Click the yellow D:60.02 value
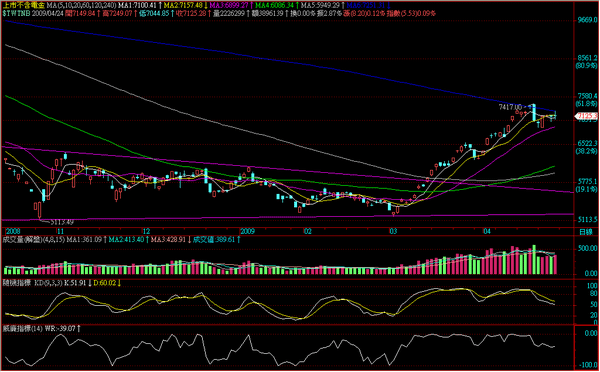This screenshot has height=372, width=600. click(104, 283)
